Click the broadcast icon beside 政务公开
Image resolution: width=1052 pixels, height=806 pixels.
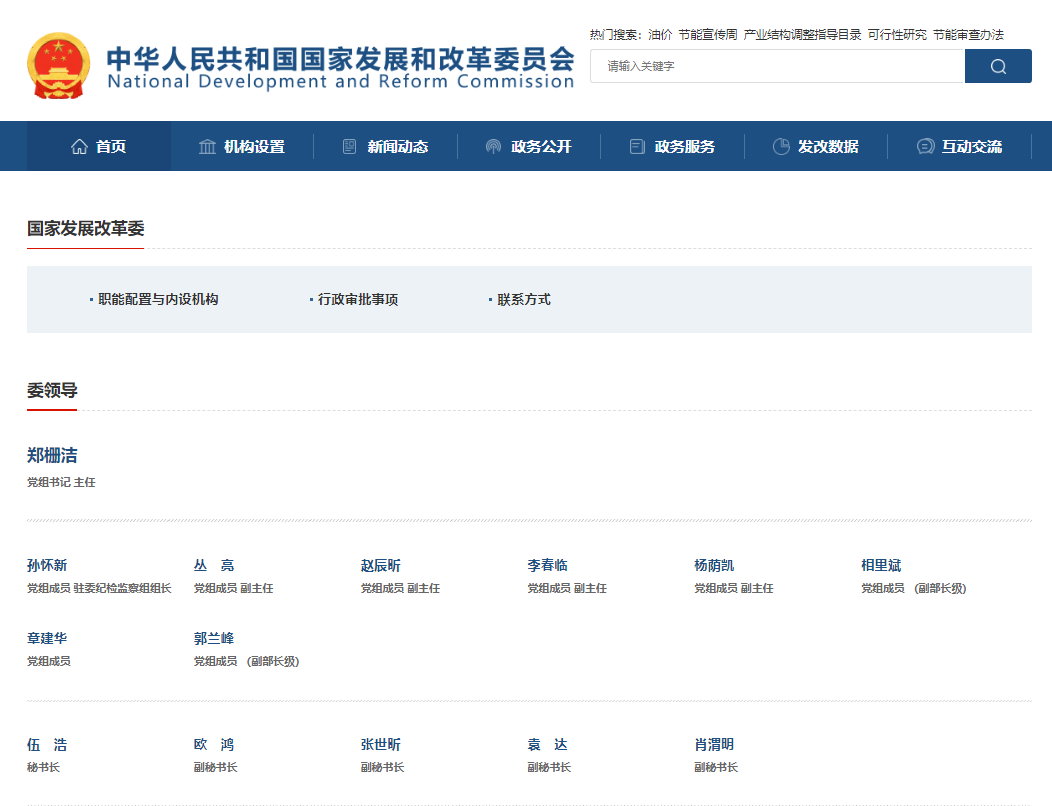(x=493, y=147)
